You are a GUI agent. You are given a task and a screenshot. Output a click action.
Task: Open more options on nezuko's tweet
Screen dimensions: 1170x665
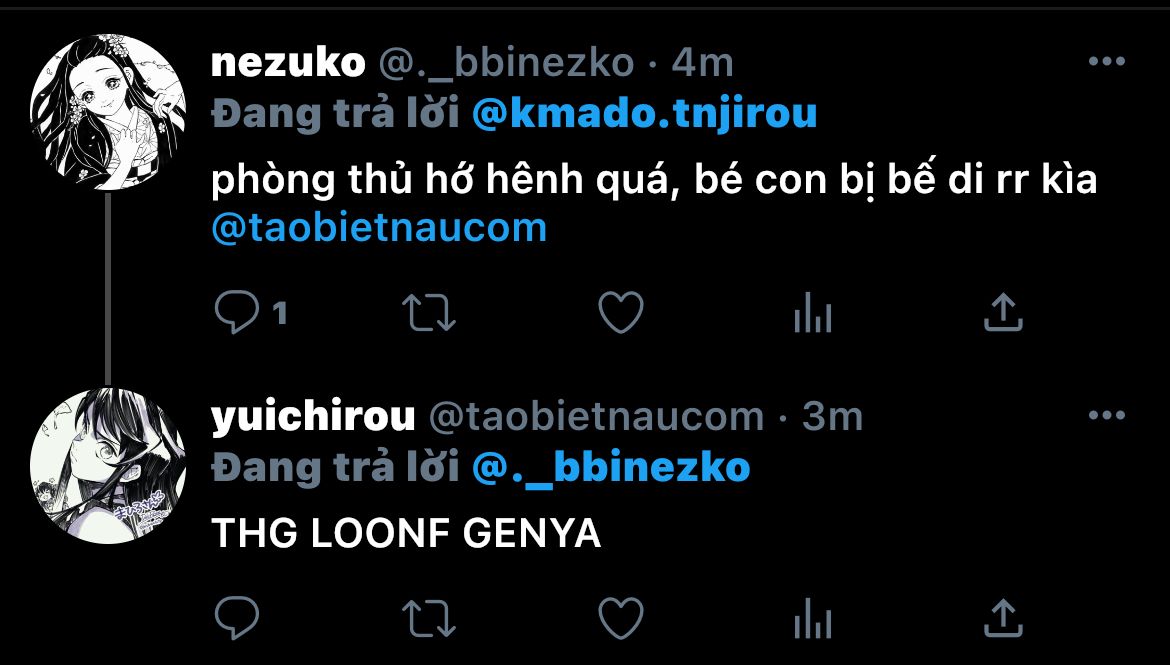point(1106,63)
